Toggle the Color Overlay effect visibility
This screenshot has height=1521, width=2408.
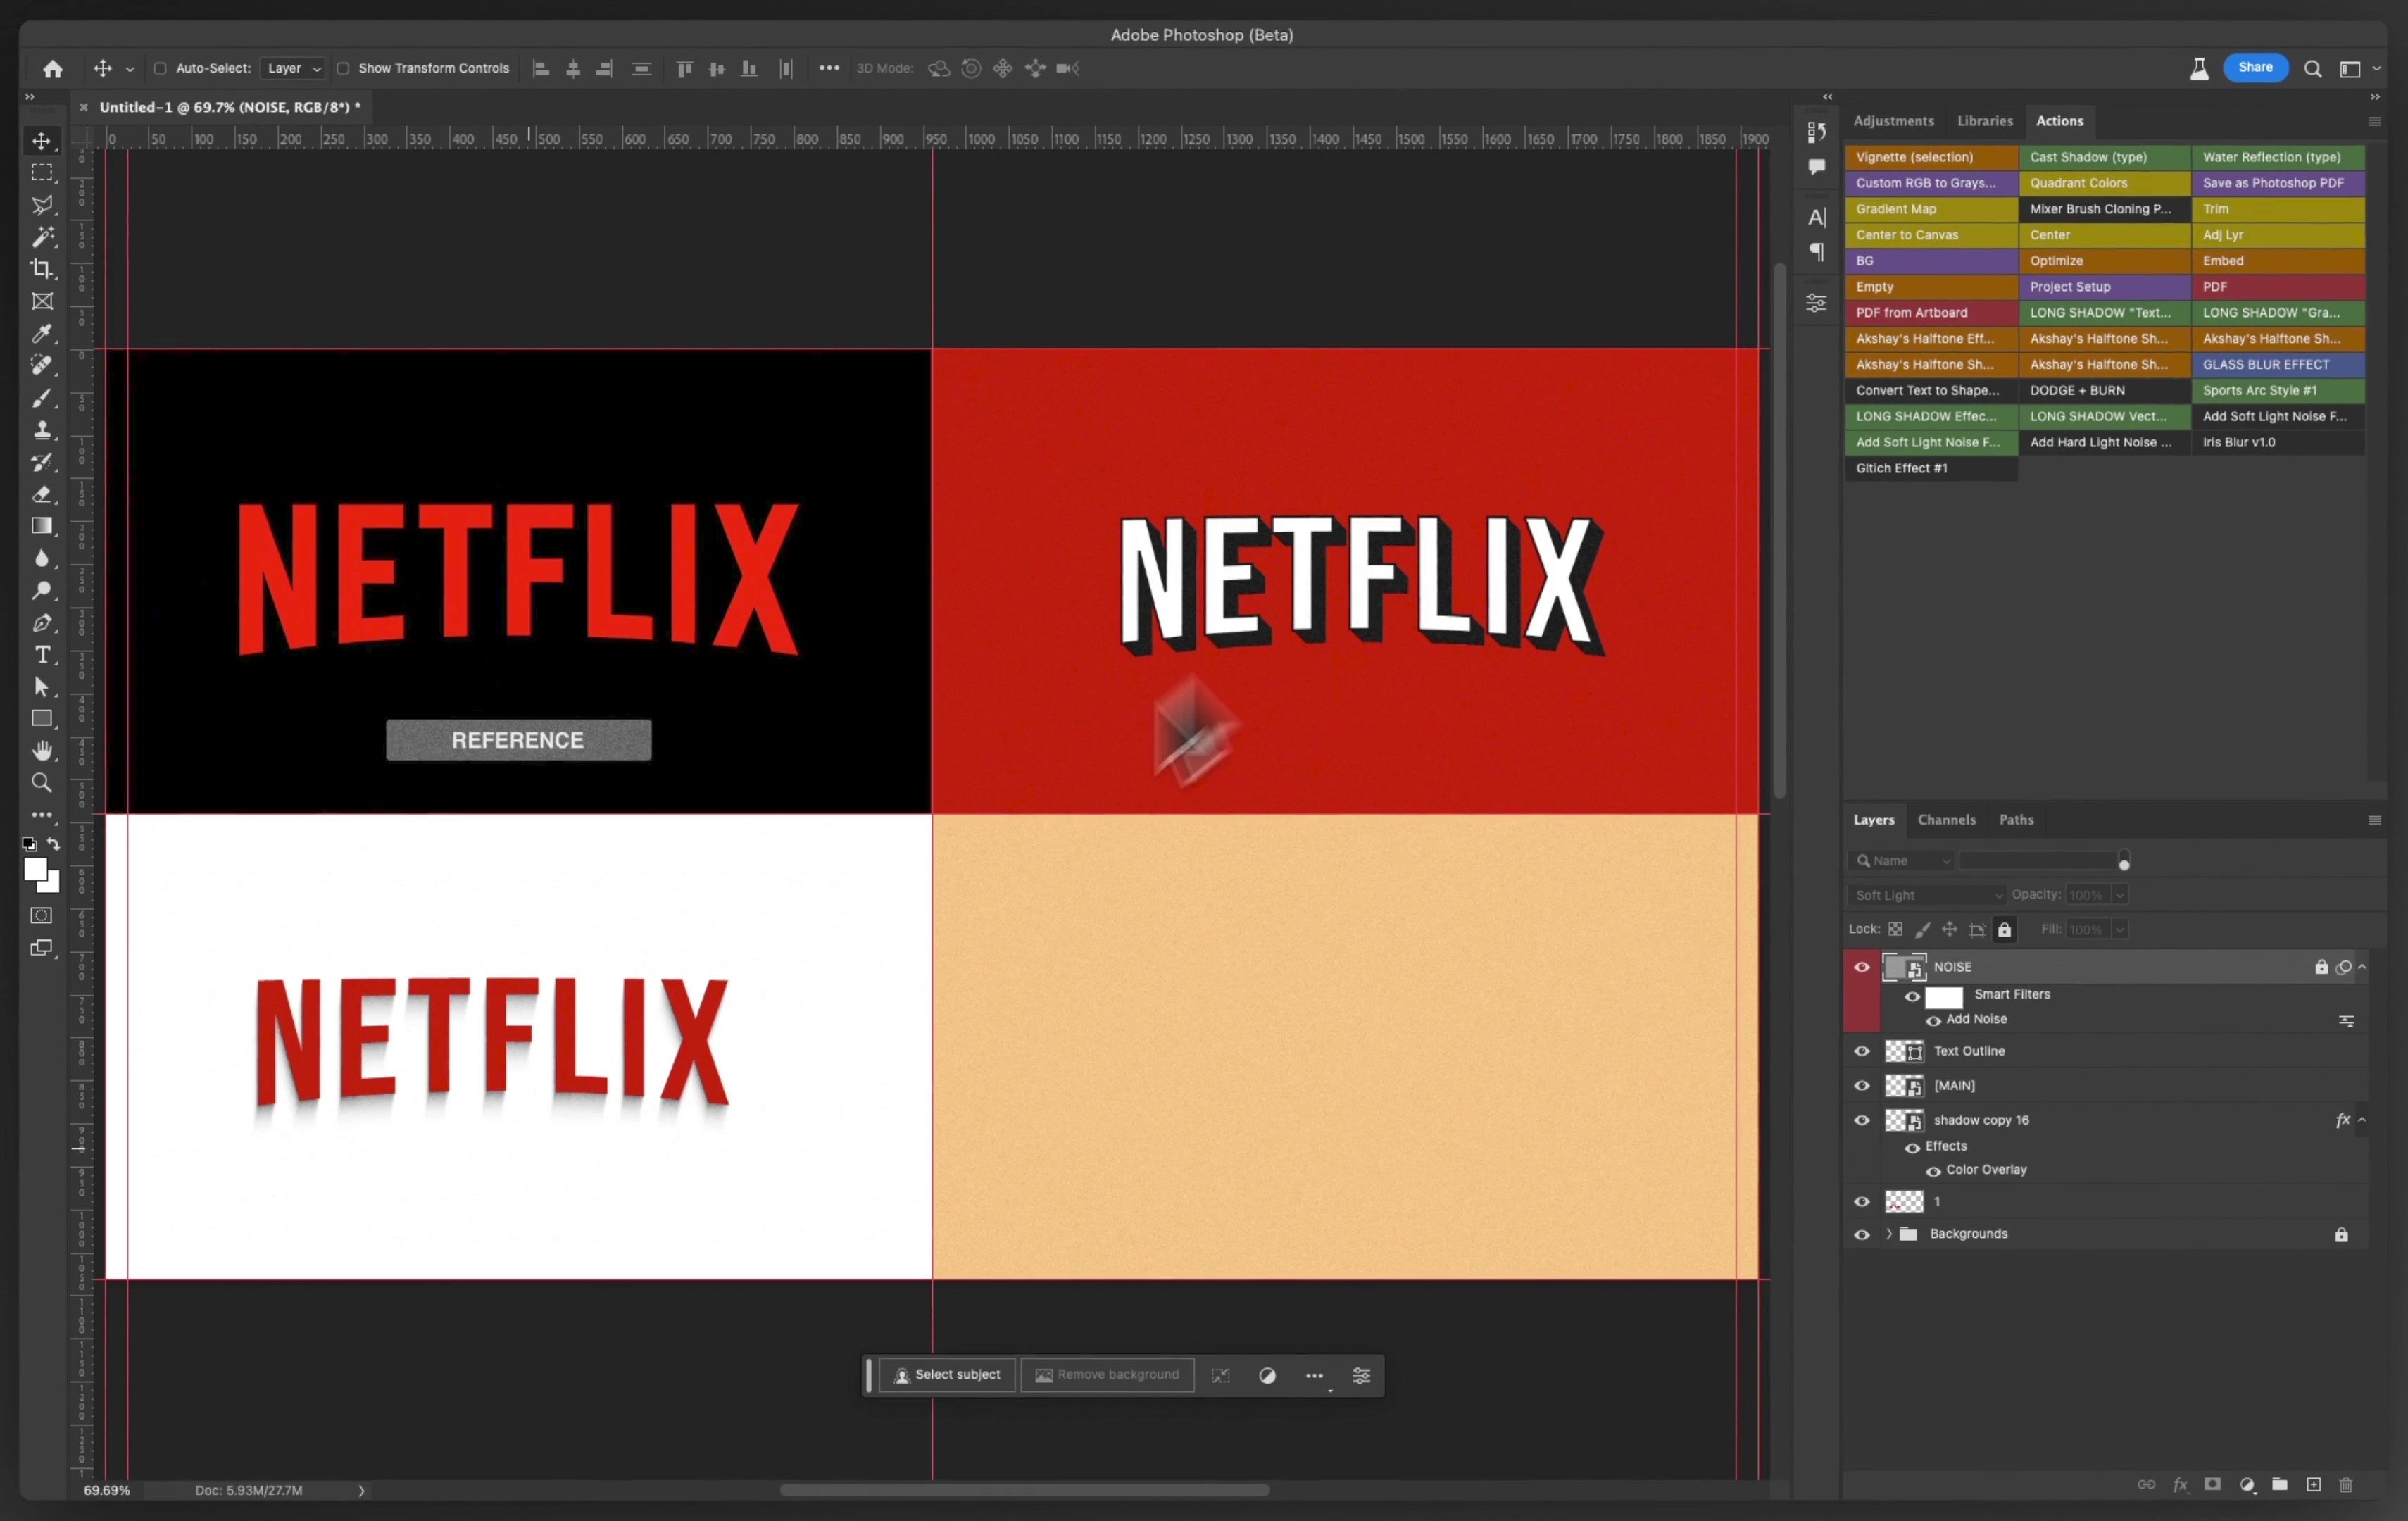(x=1933, y=1171)
